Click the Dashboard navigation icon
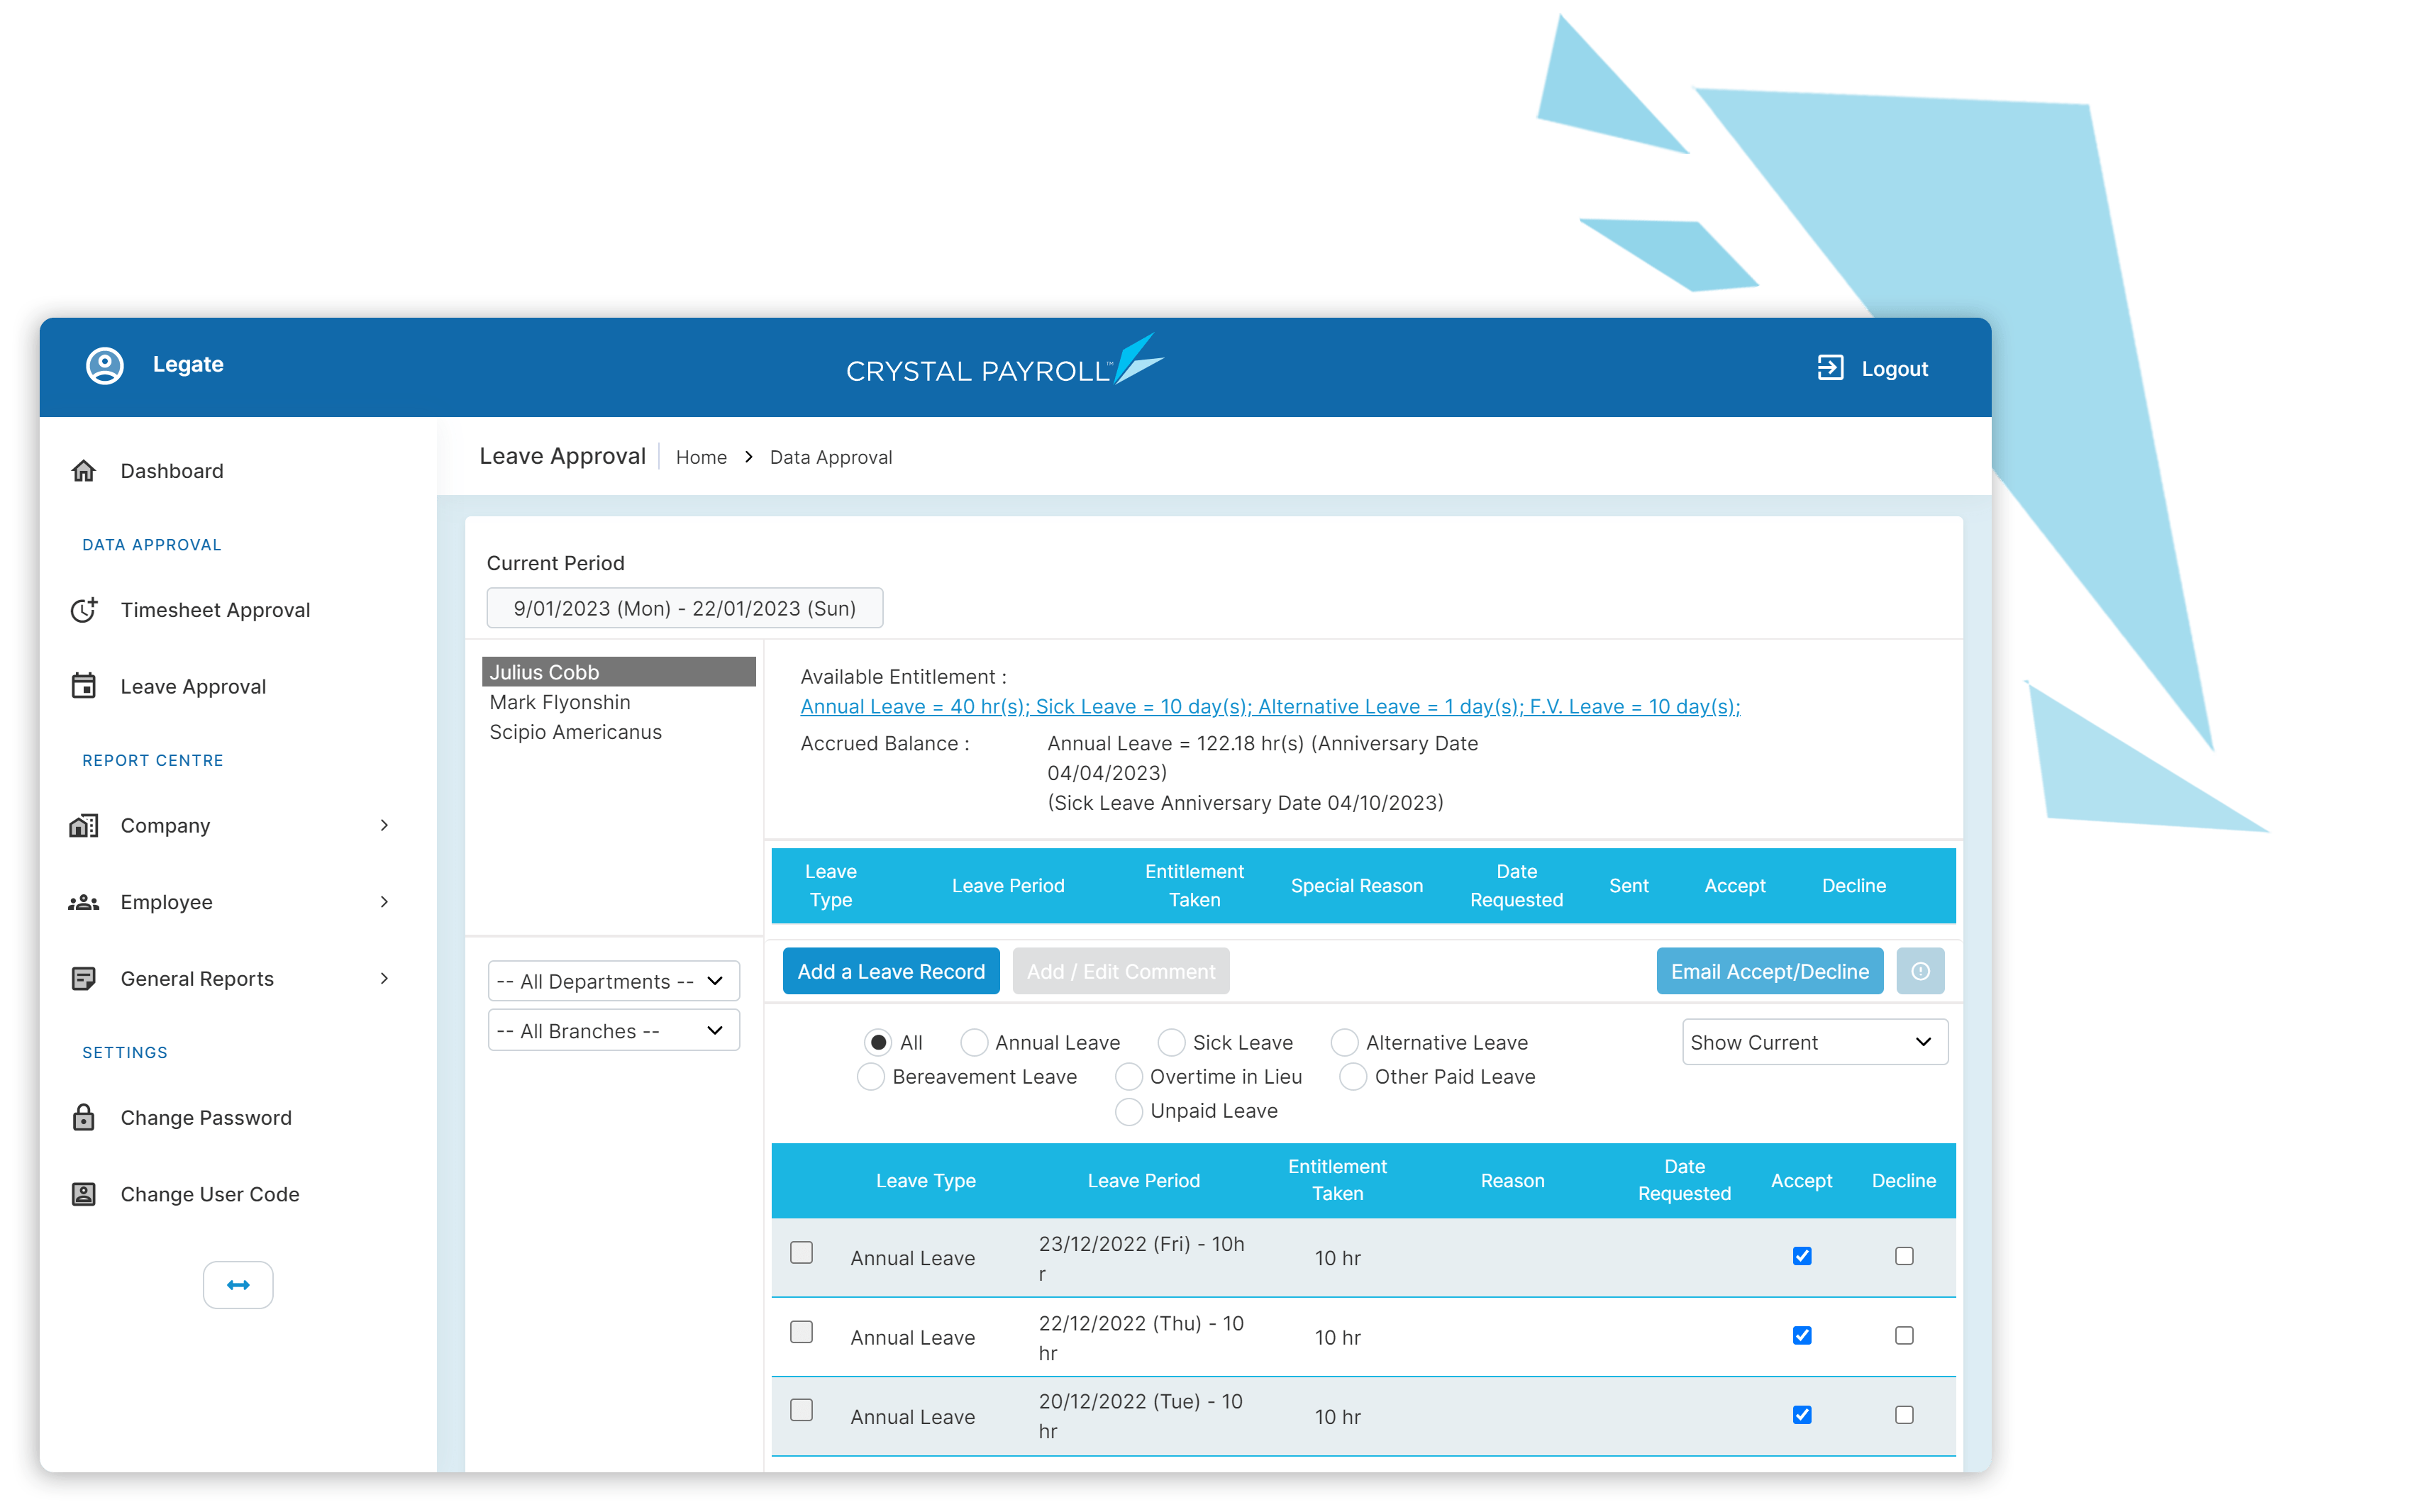 pyautogui.click(x=87, y=469)
